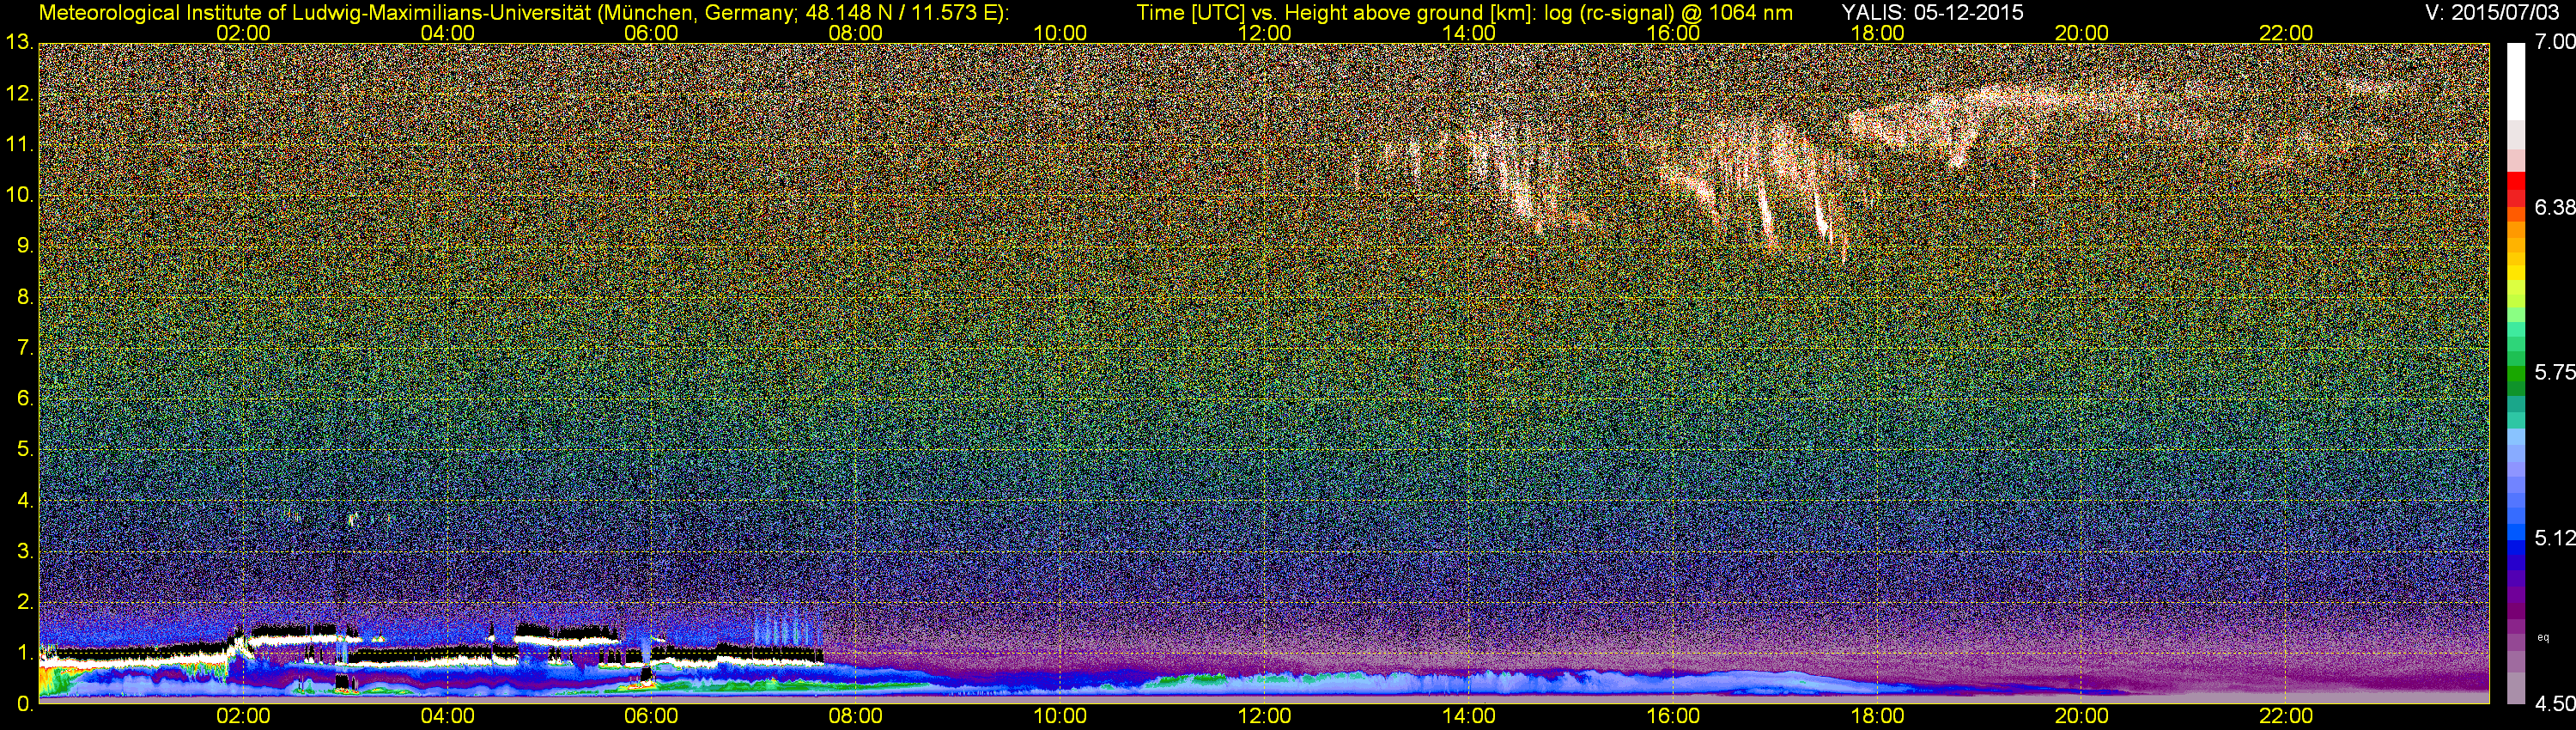Click the 16:00 label on the top time axis
This screenshot has height=730, width=2576.
[x=1673, y=33]
